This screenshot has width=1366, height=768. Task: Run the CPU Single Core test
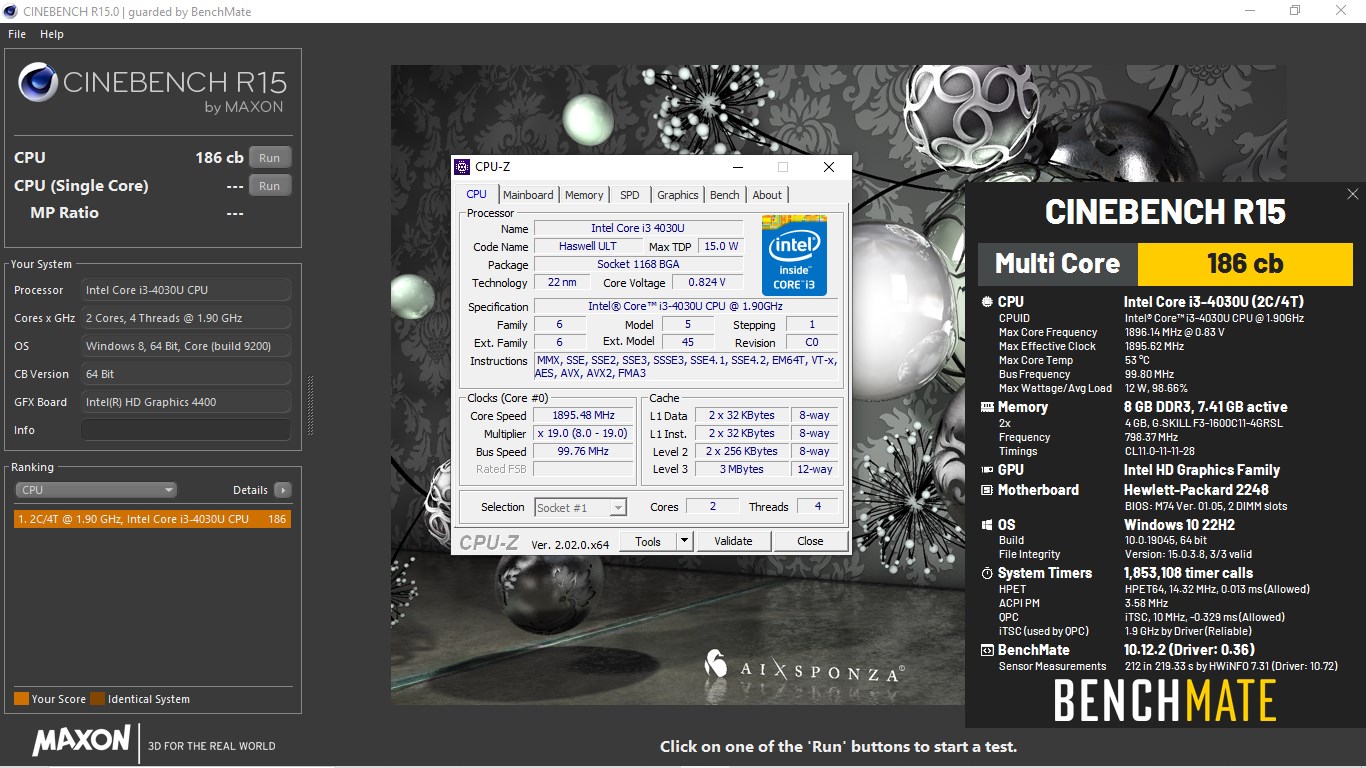click(270, 186)
